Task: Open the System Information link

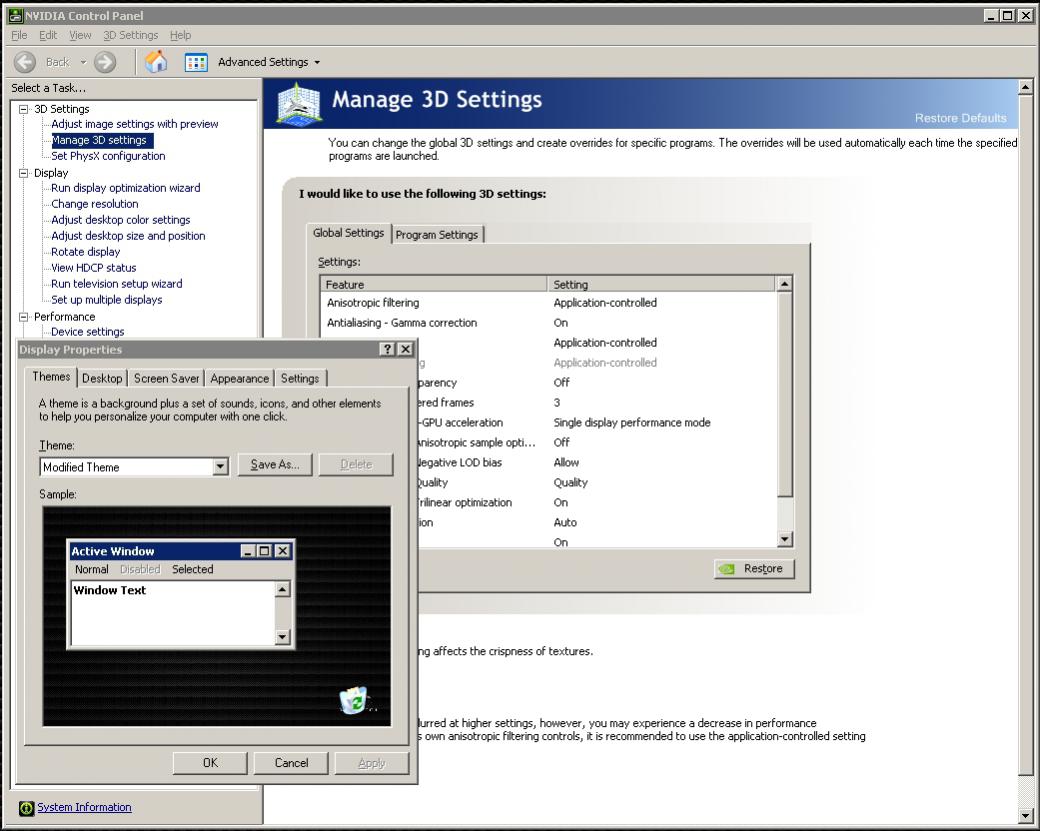Action: point(84,808)
